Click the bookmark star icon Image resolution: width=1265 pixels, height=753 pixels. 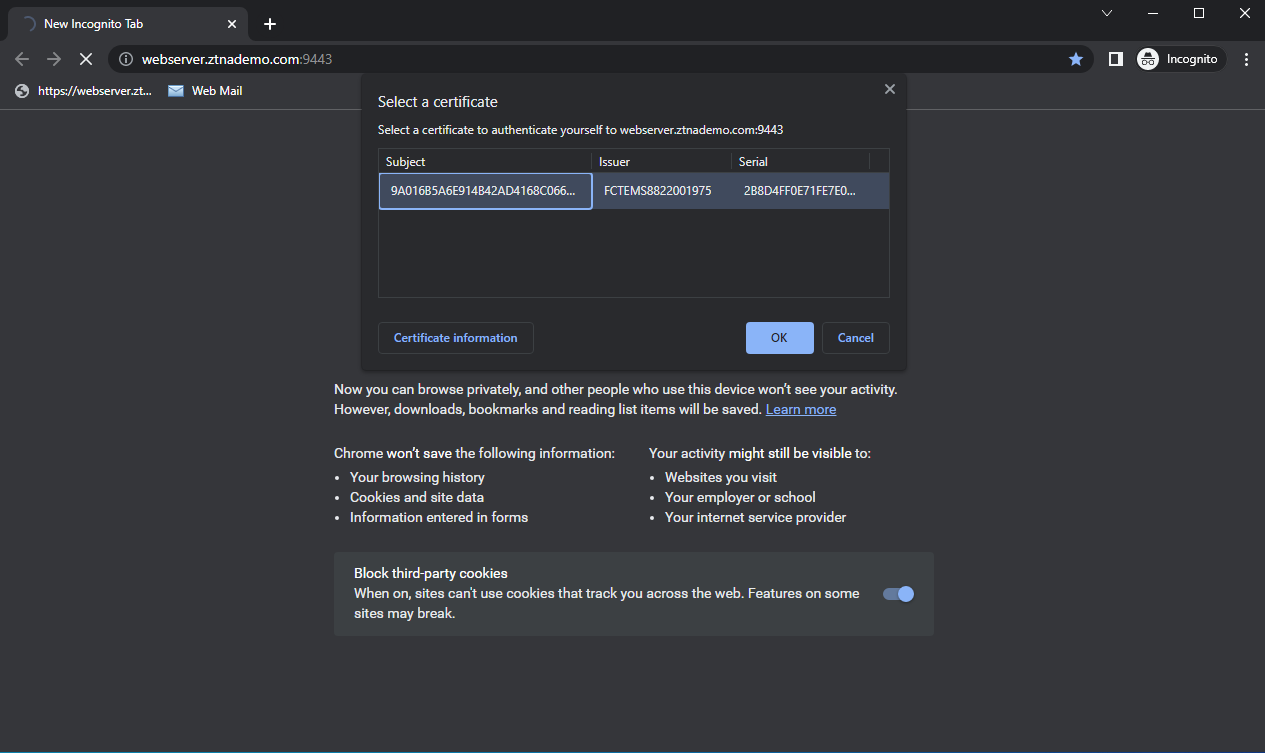pyautogui.click(x=1076, y=59)
